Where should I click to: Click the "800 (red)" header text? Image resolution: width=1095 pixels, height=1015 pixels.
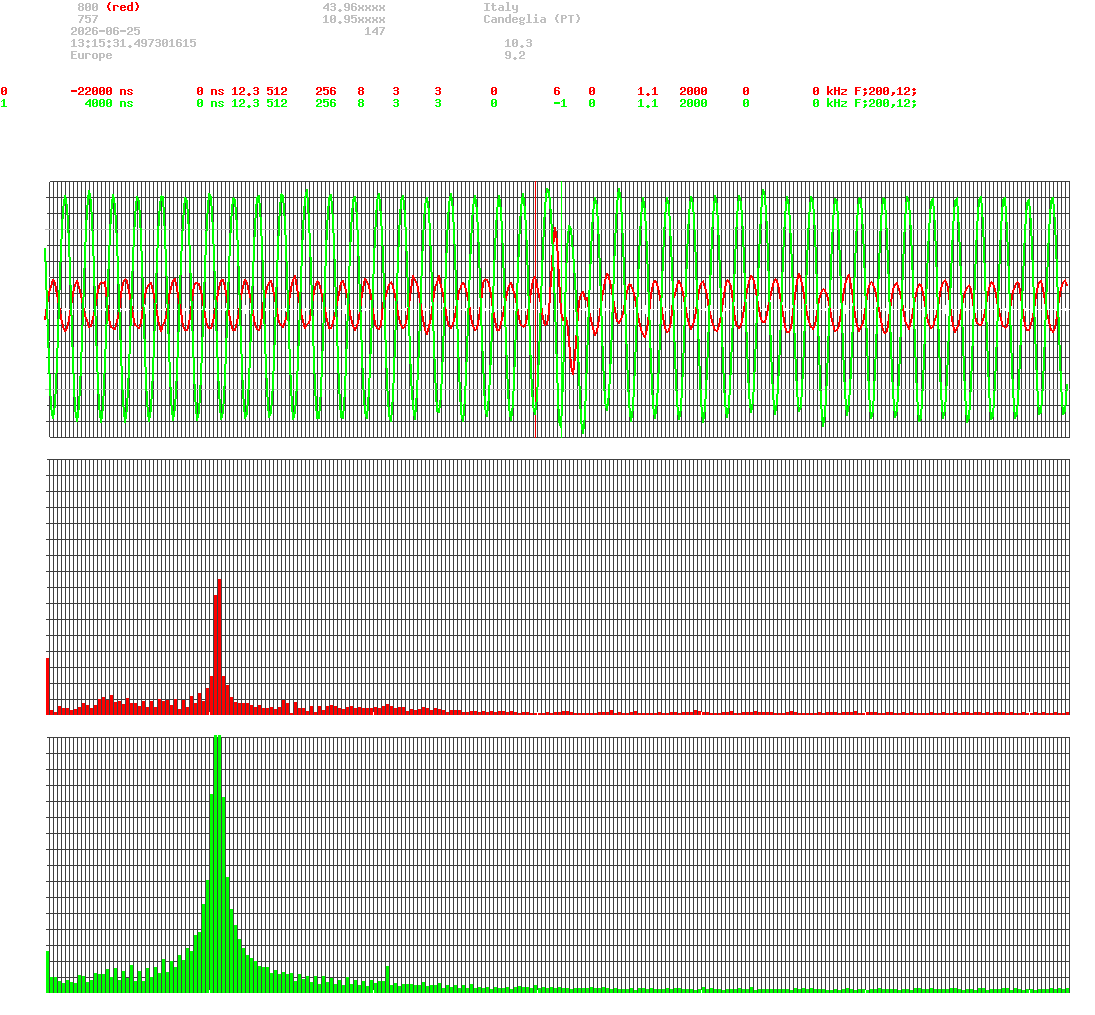point(108,7)
